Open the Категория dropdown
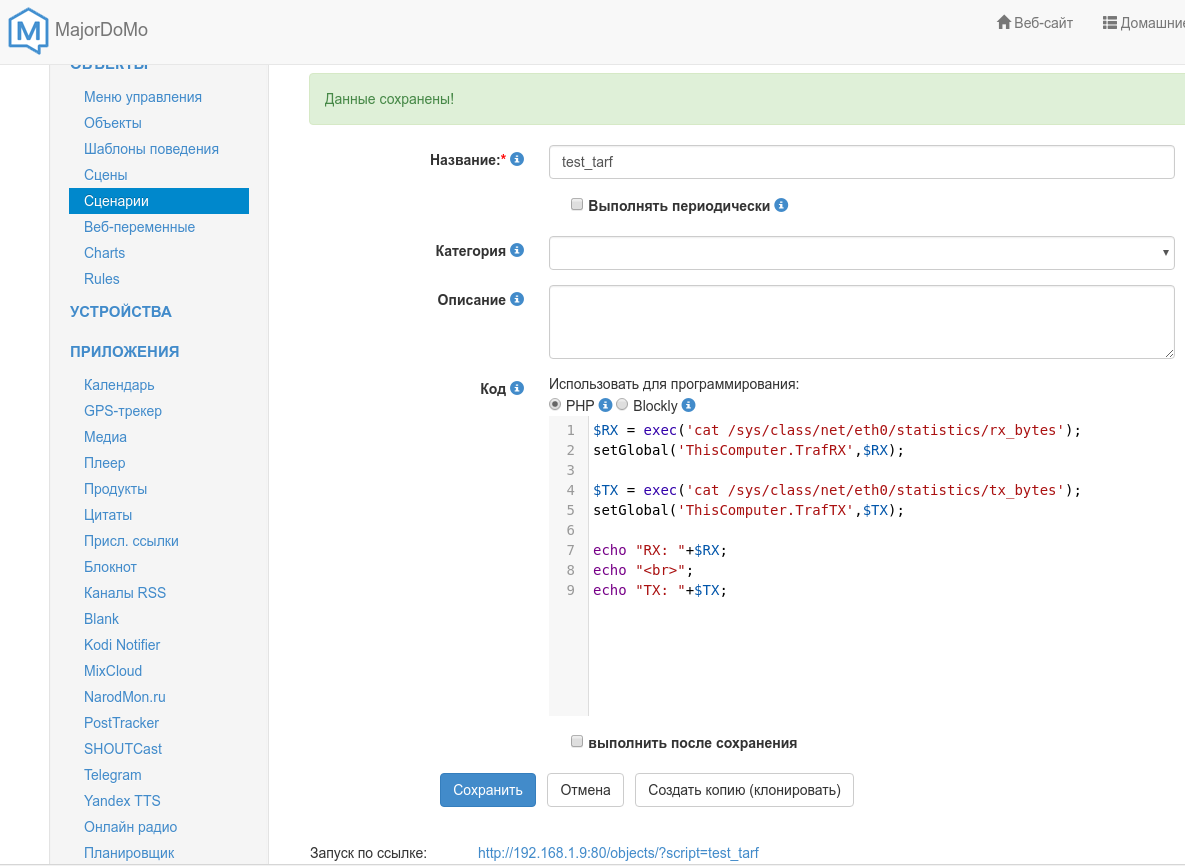Image resolution: width=1185 pixels, height=866 pixels. [x=861, y=253]
